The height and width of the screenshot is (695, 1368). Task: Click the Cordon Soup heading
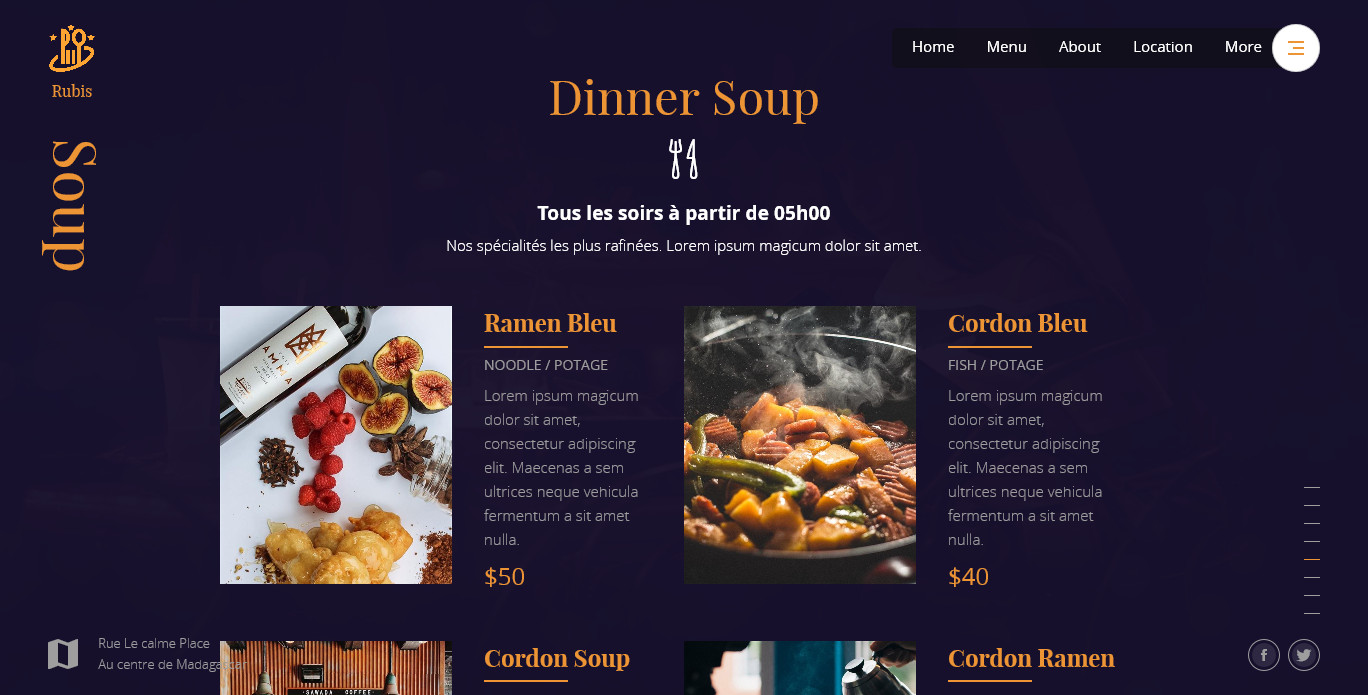click(x=557, y=658)
